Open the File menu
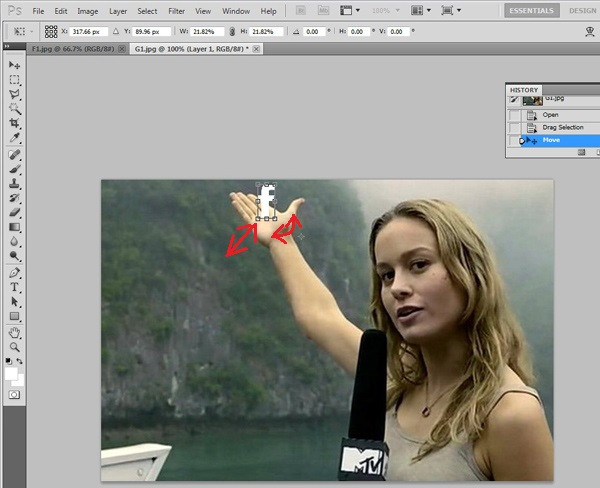Viewport: 600px width, 488px height. click(38, 11)
